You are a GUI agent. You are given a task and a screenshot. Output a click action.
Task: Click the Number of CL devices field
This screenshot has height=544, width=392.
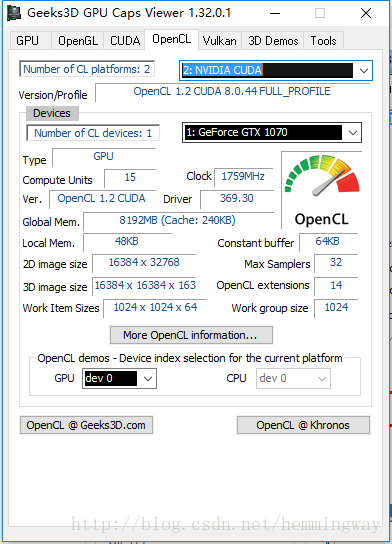(x=93, y=133)
